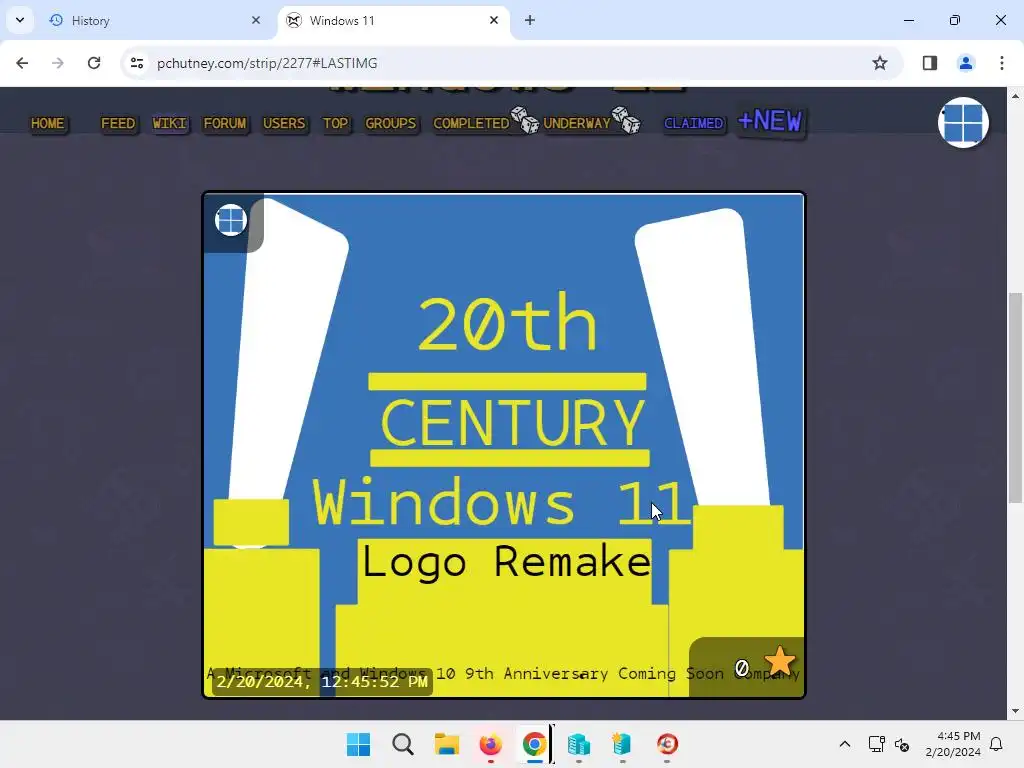
Task: Click the address bar URL
Action: coord(266,63)
